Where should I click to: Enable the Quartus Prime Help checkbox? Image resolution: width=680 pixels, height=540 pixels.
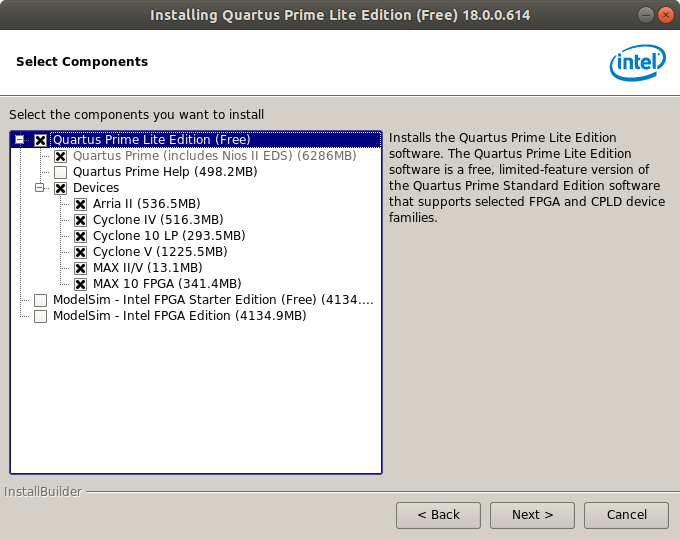[60, 172]
